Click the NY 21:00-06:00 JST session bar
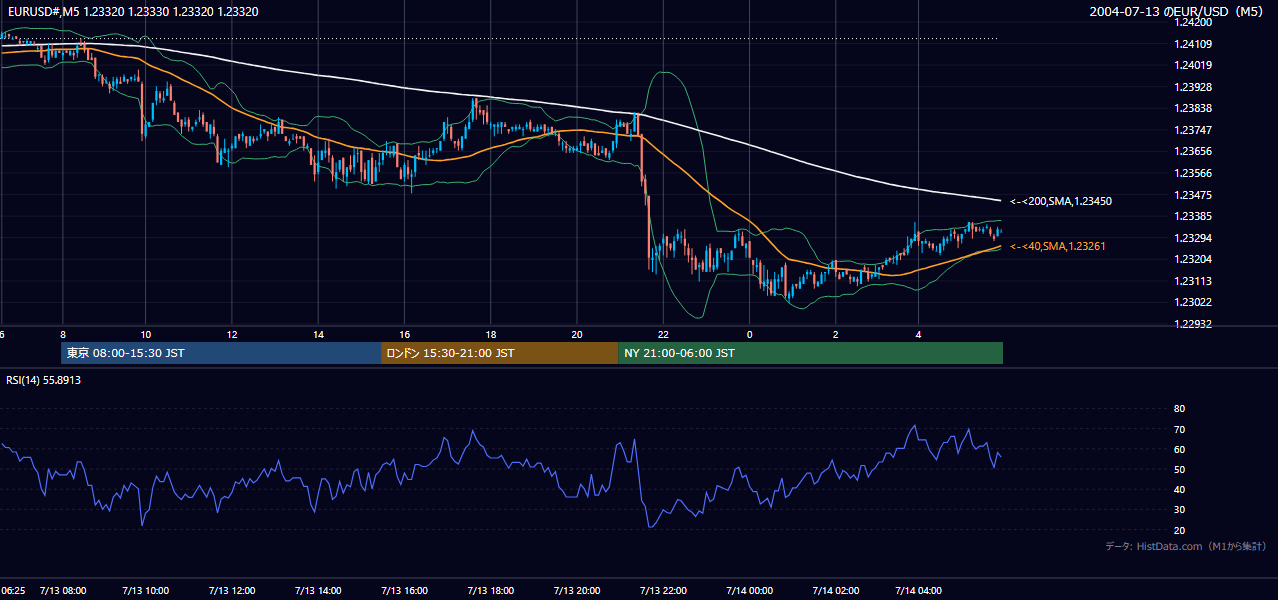This screenshot has width=1278, height=600. click(810, 353)
